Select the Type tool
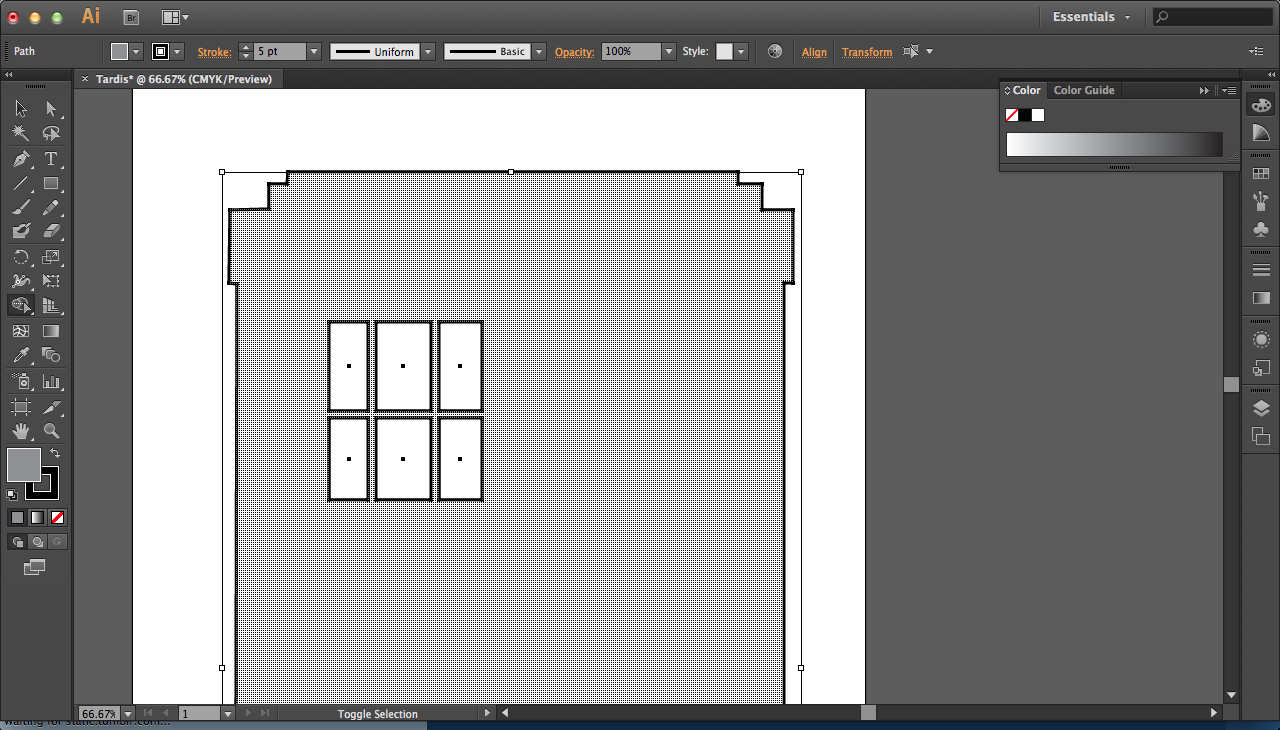Image resolution: width=1280 pixels, height=730 pixels. pyautogui.click(x=51, y=159)
